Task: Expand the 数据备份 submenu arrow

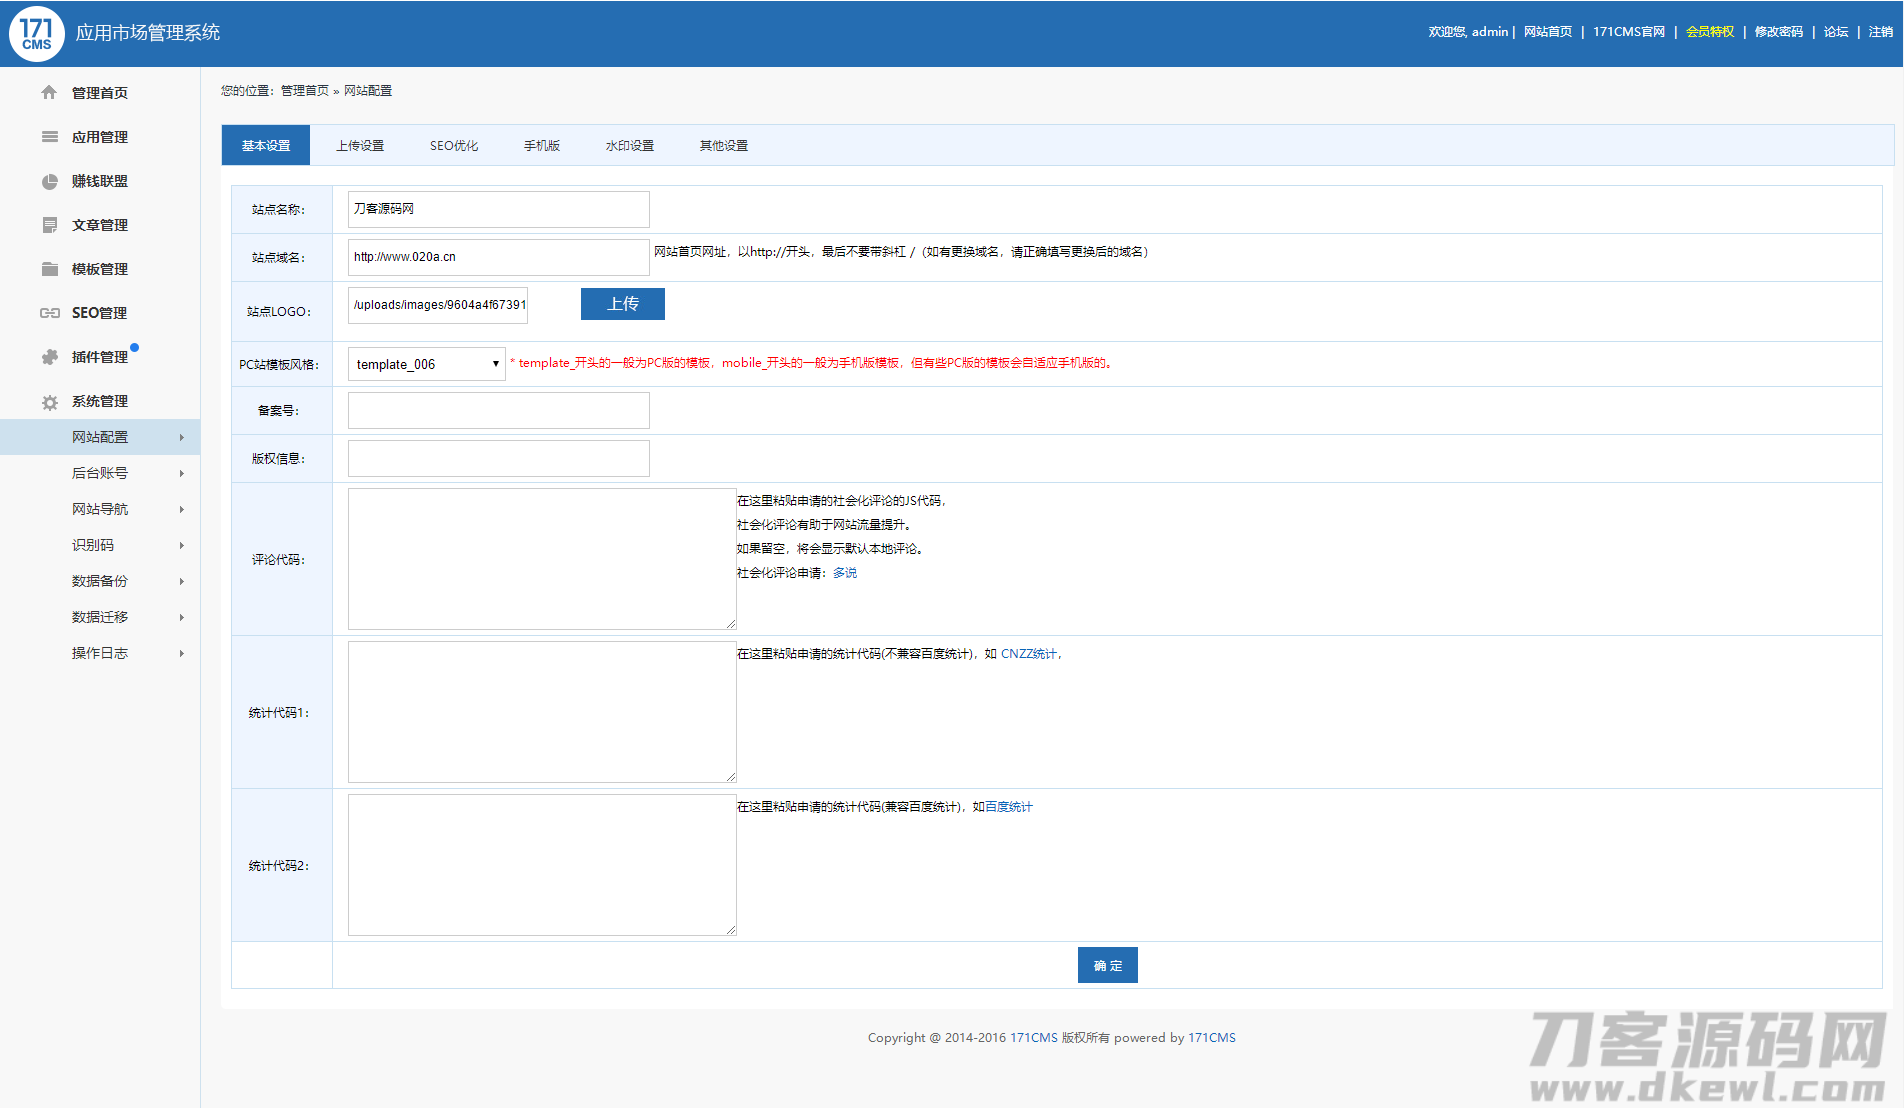Action: (x=181, y=581)
